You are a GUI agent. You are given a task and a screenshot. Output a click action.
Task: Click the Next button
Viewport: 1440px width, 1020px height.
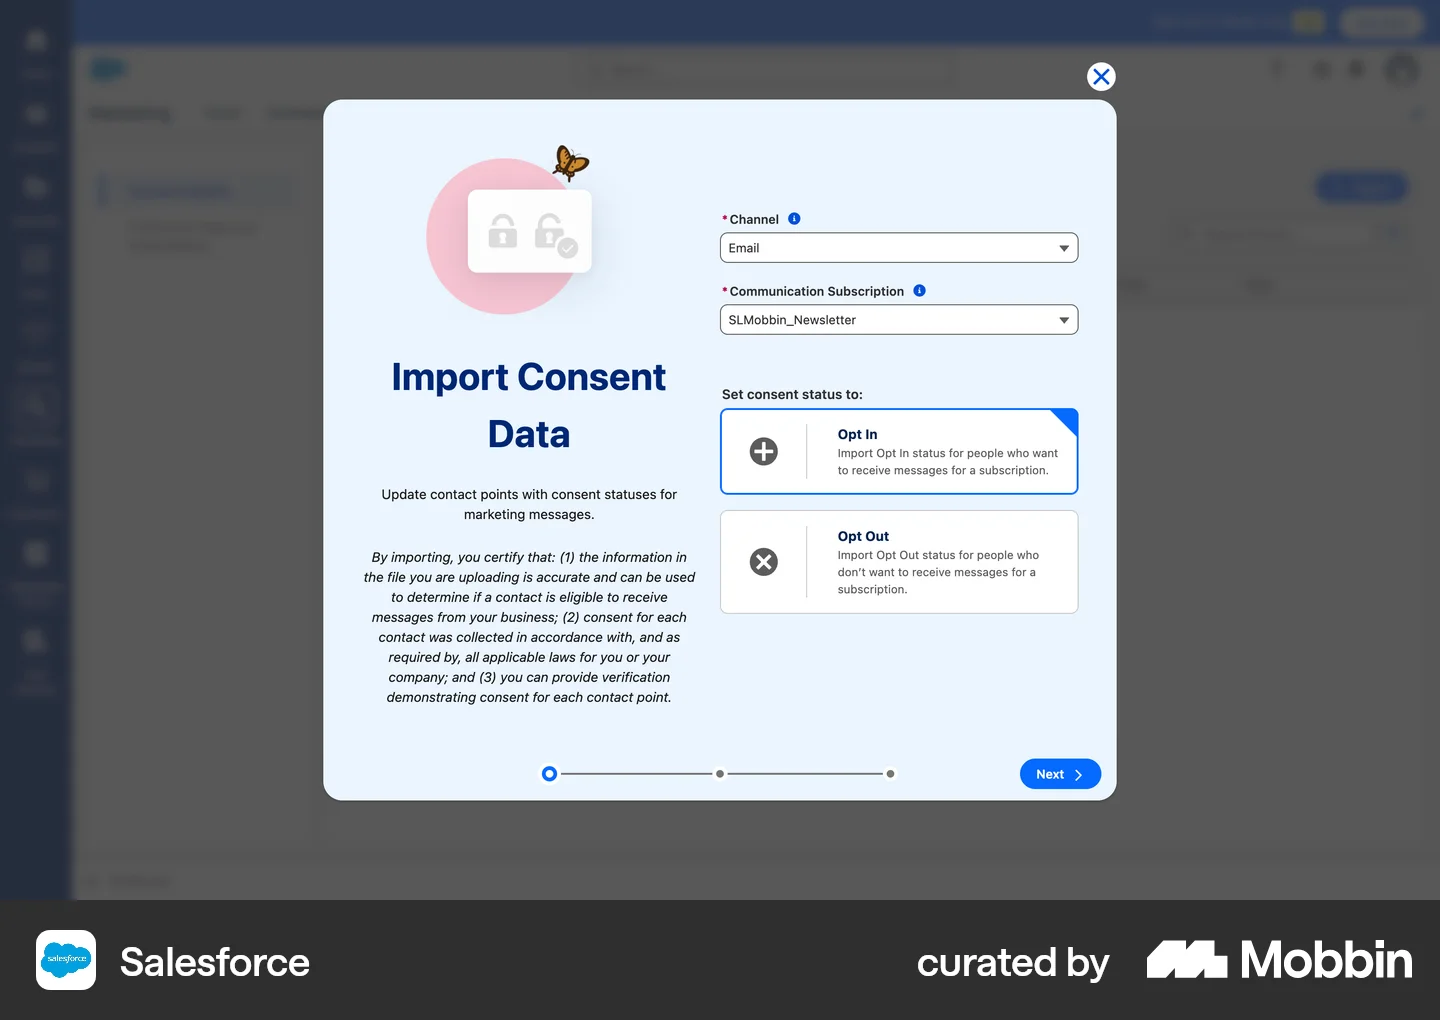click(x=1060, y=774)
